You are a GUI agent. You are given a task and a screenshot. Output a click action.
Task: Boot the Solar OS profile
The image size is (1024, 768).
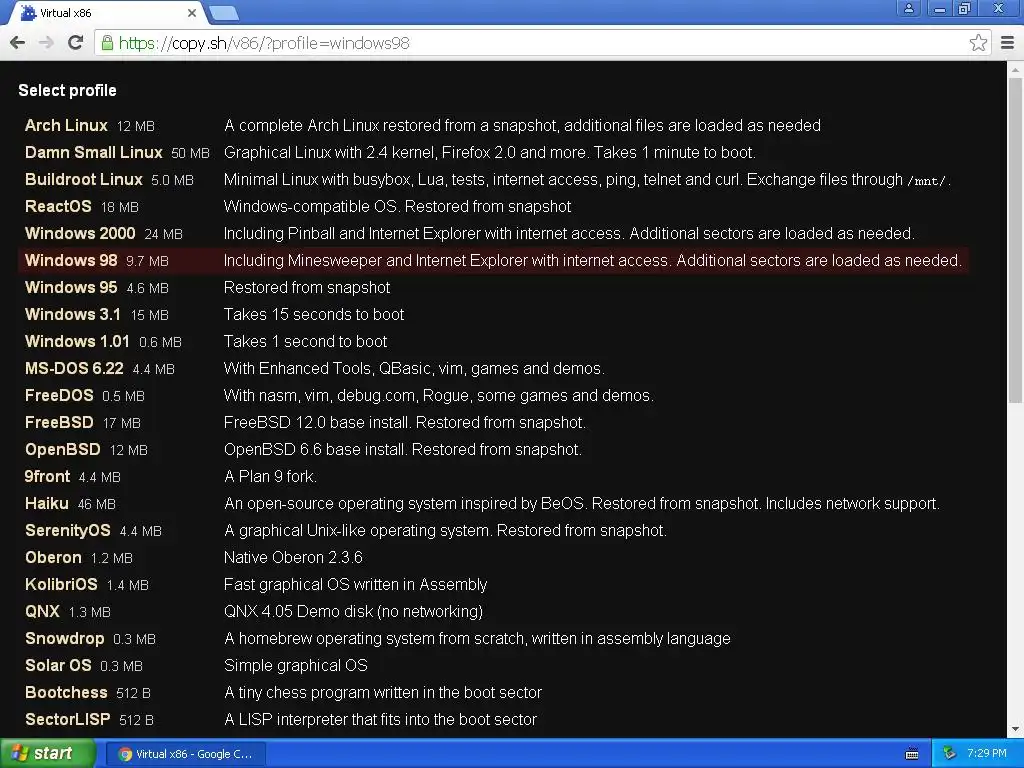click(57, 665)
